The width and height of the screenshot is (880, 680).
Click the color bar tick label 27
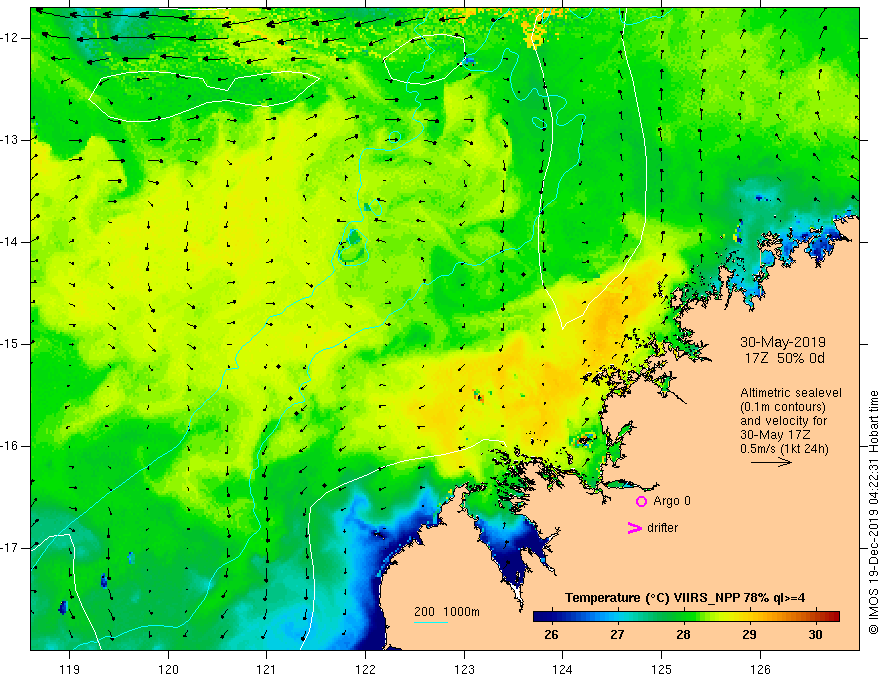point(617,635)
